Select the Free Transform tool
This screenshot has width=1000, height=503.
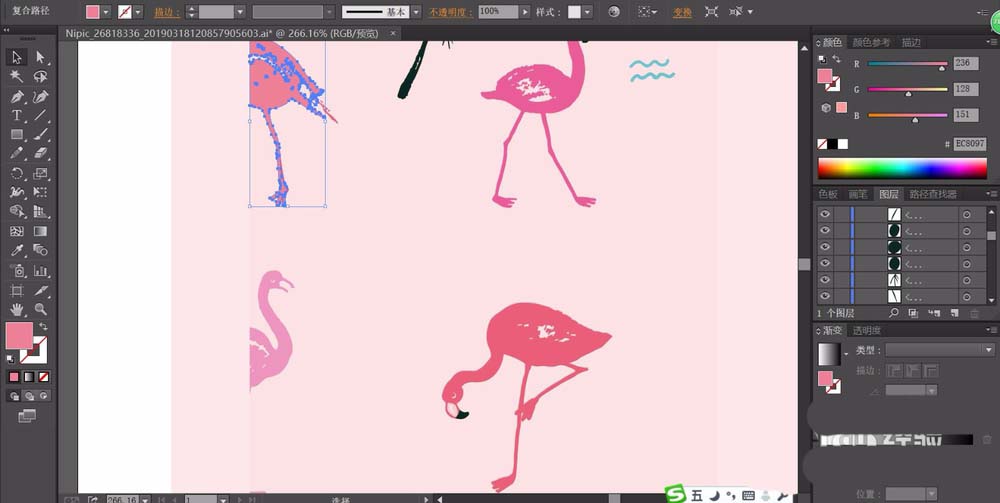(x=41, y=193)
